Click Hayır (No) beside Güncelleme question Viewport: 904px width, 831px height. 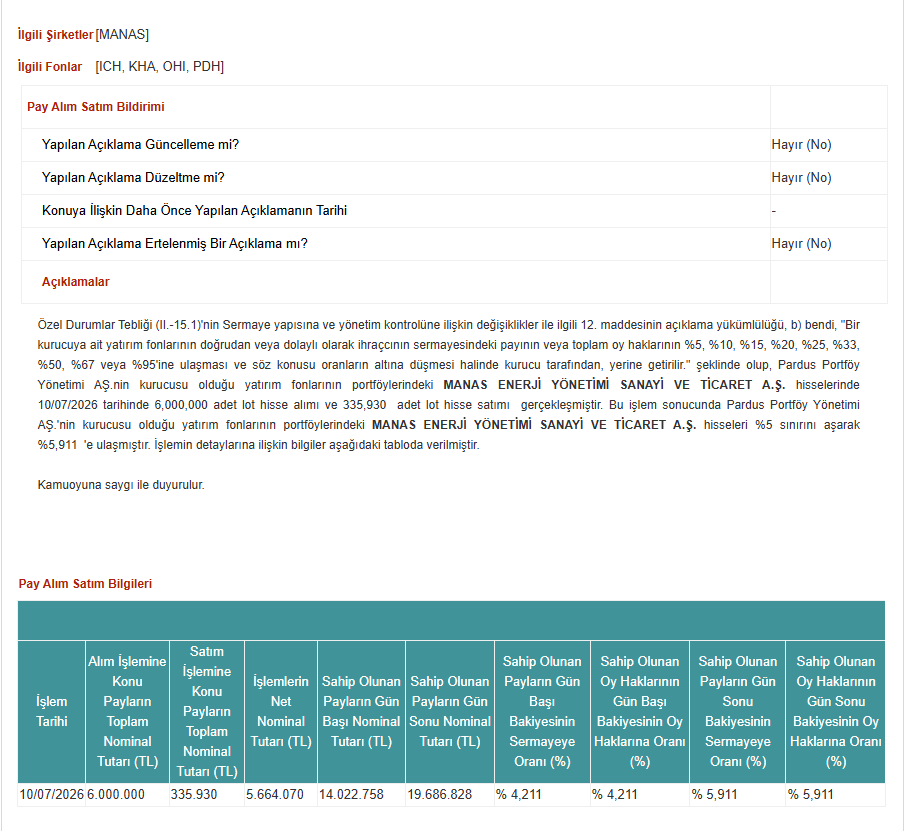tap(801, 145)
